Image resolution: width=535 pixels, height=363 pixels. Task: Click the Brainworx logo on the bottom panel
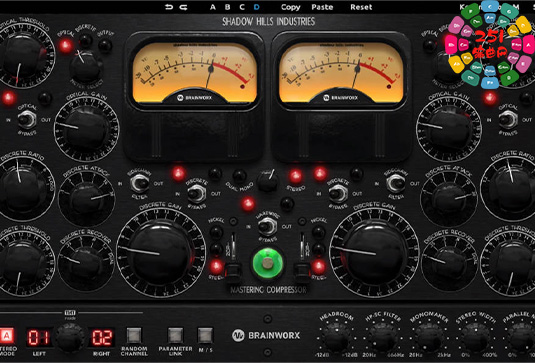click(266, 335)
